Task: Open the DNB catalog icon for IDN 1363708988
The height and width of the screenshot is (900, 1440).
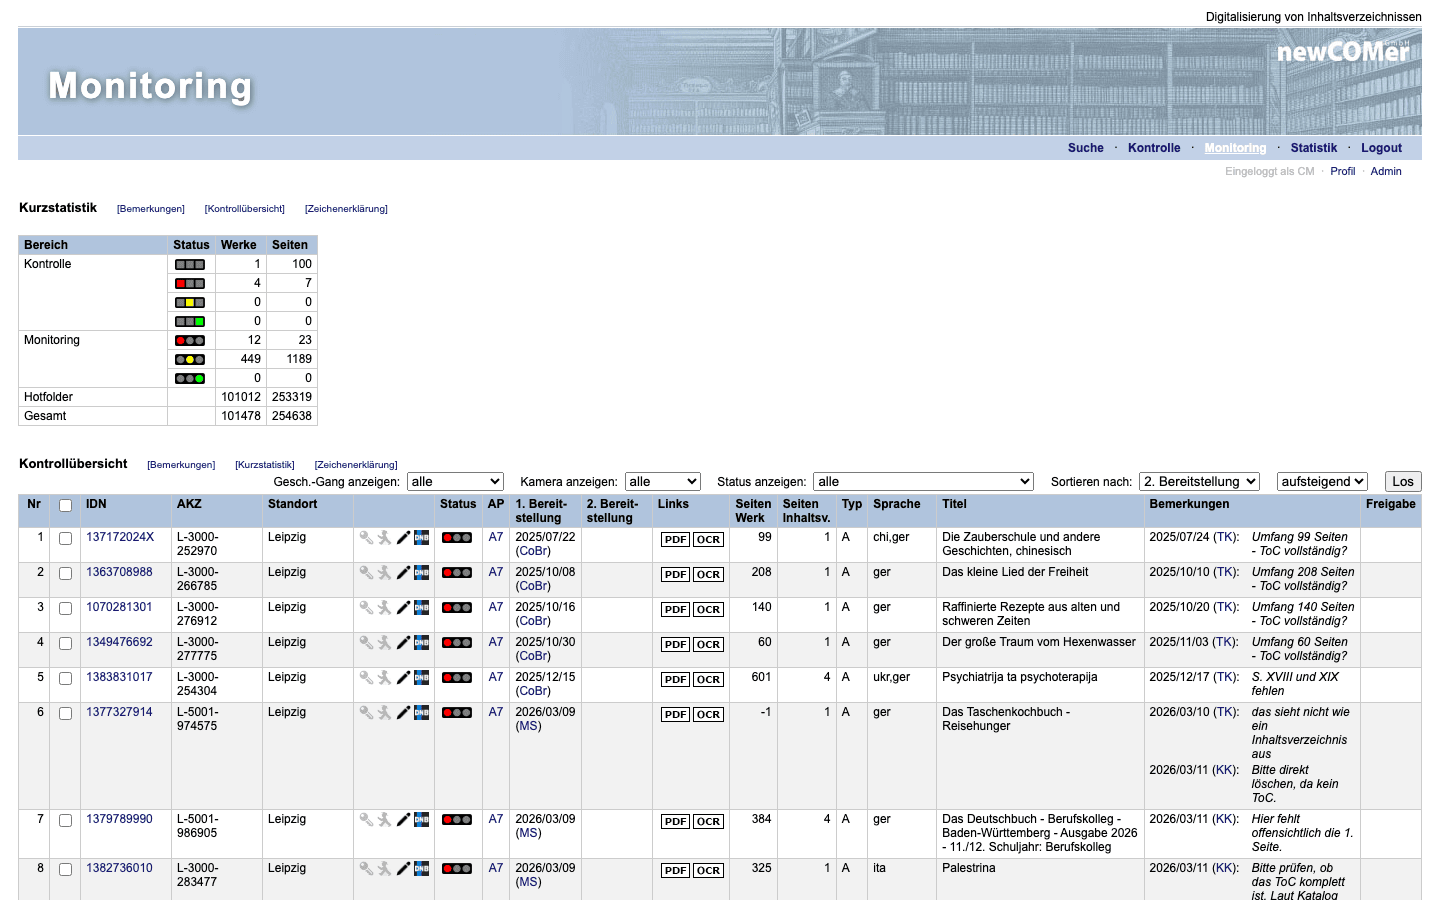Action: click(422, 573)
